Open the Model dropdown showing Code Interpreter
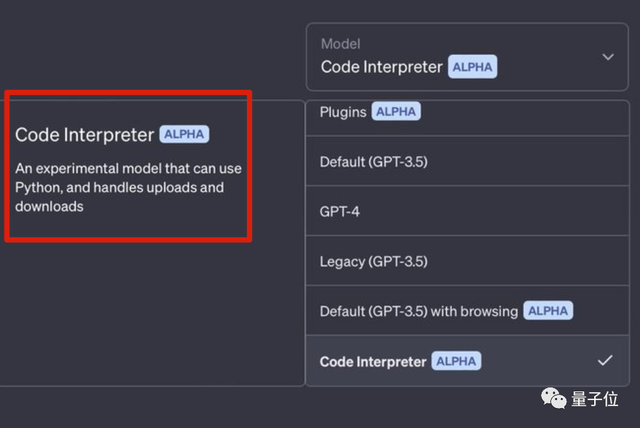This screenshot has height=428, width=640. 470,57
